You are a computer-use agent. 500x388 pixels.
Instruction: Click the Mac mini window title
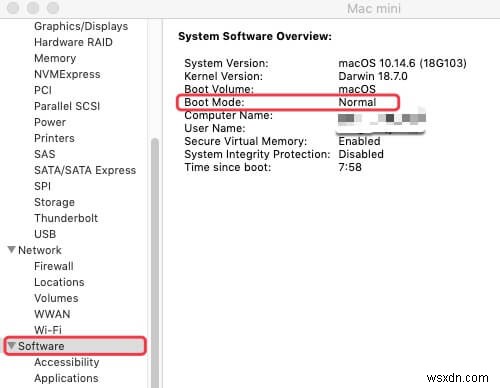pyautogui.click(x=374, y=9)
